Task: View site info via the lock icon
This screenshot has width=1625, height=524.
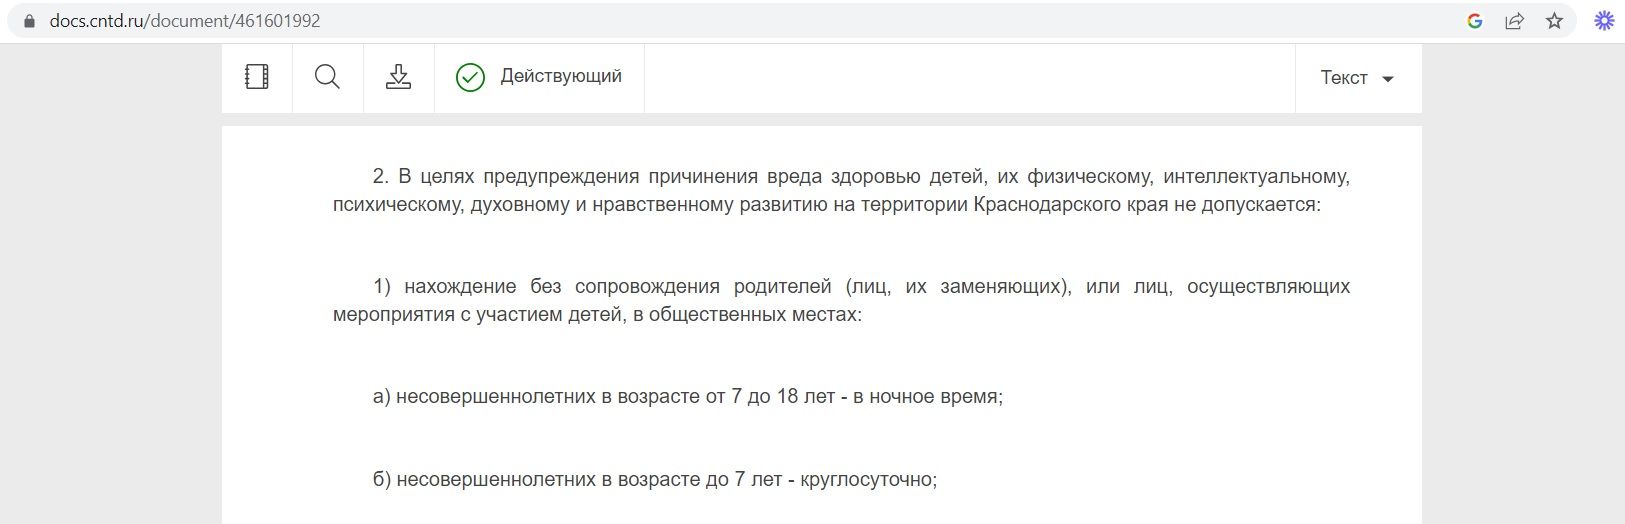Action: pyautogui.click(x=28, y=21)
